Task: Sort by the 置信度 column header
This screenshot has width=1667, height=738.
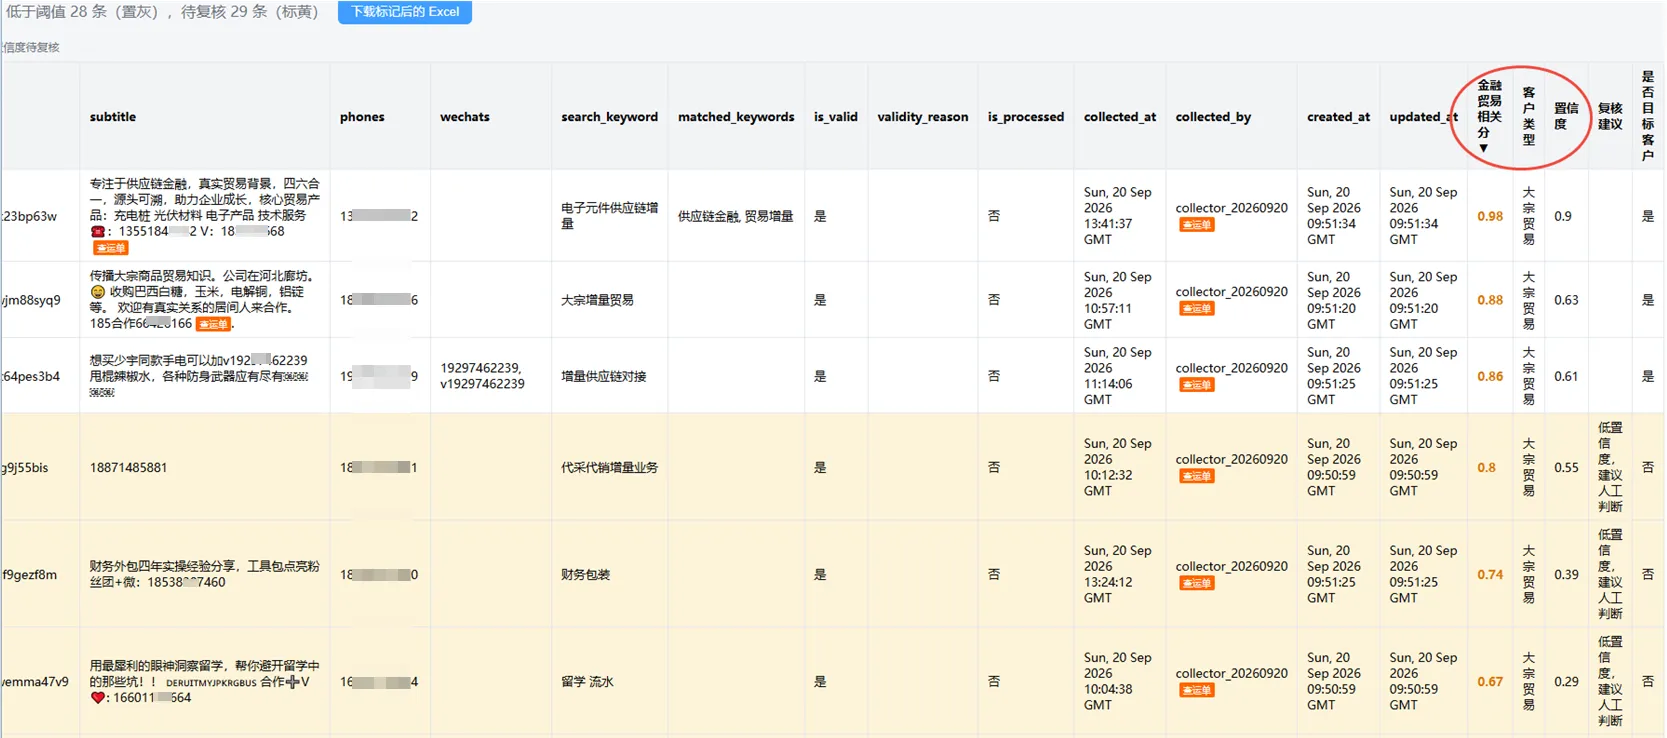Action: pyautogui.click(x=1566, y=116)
